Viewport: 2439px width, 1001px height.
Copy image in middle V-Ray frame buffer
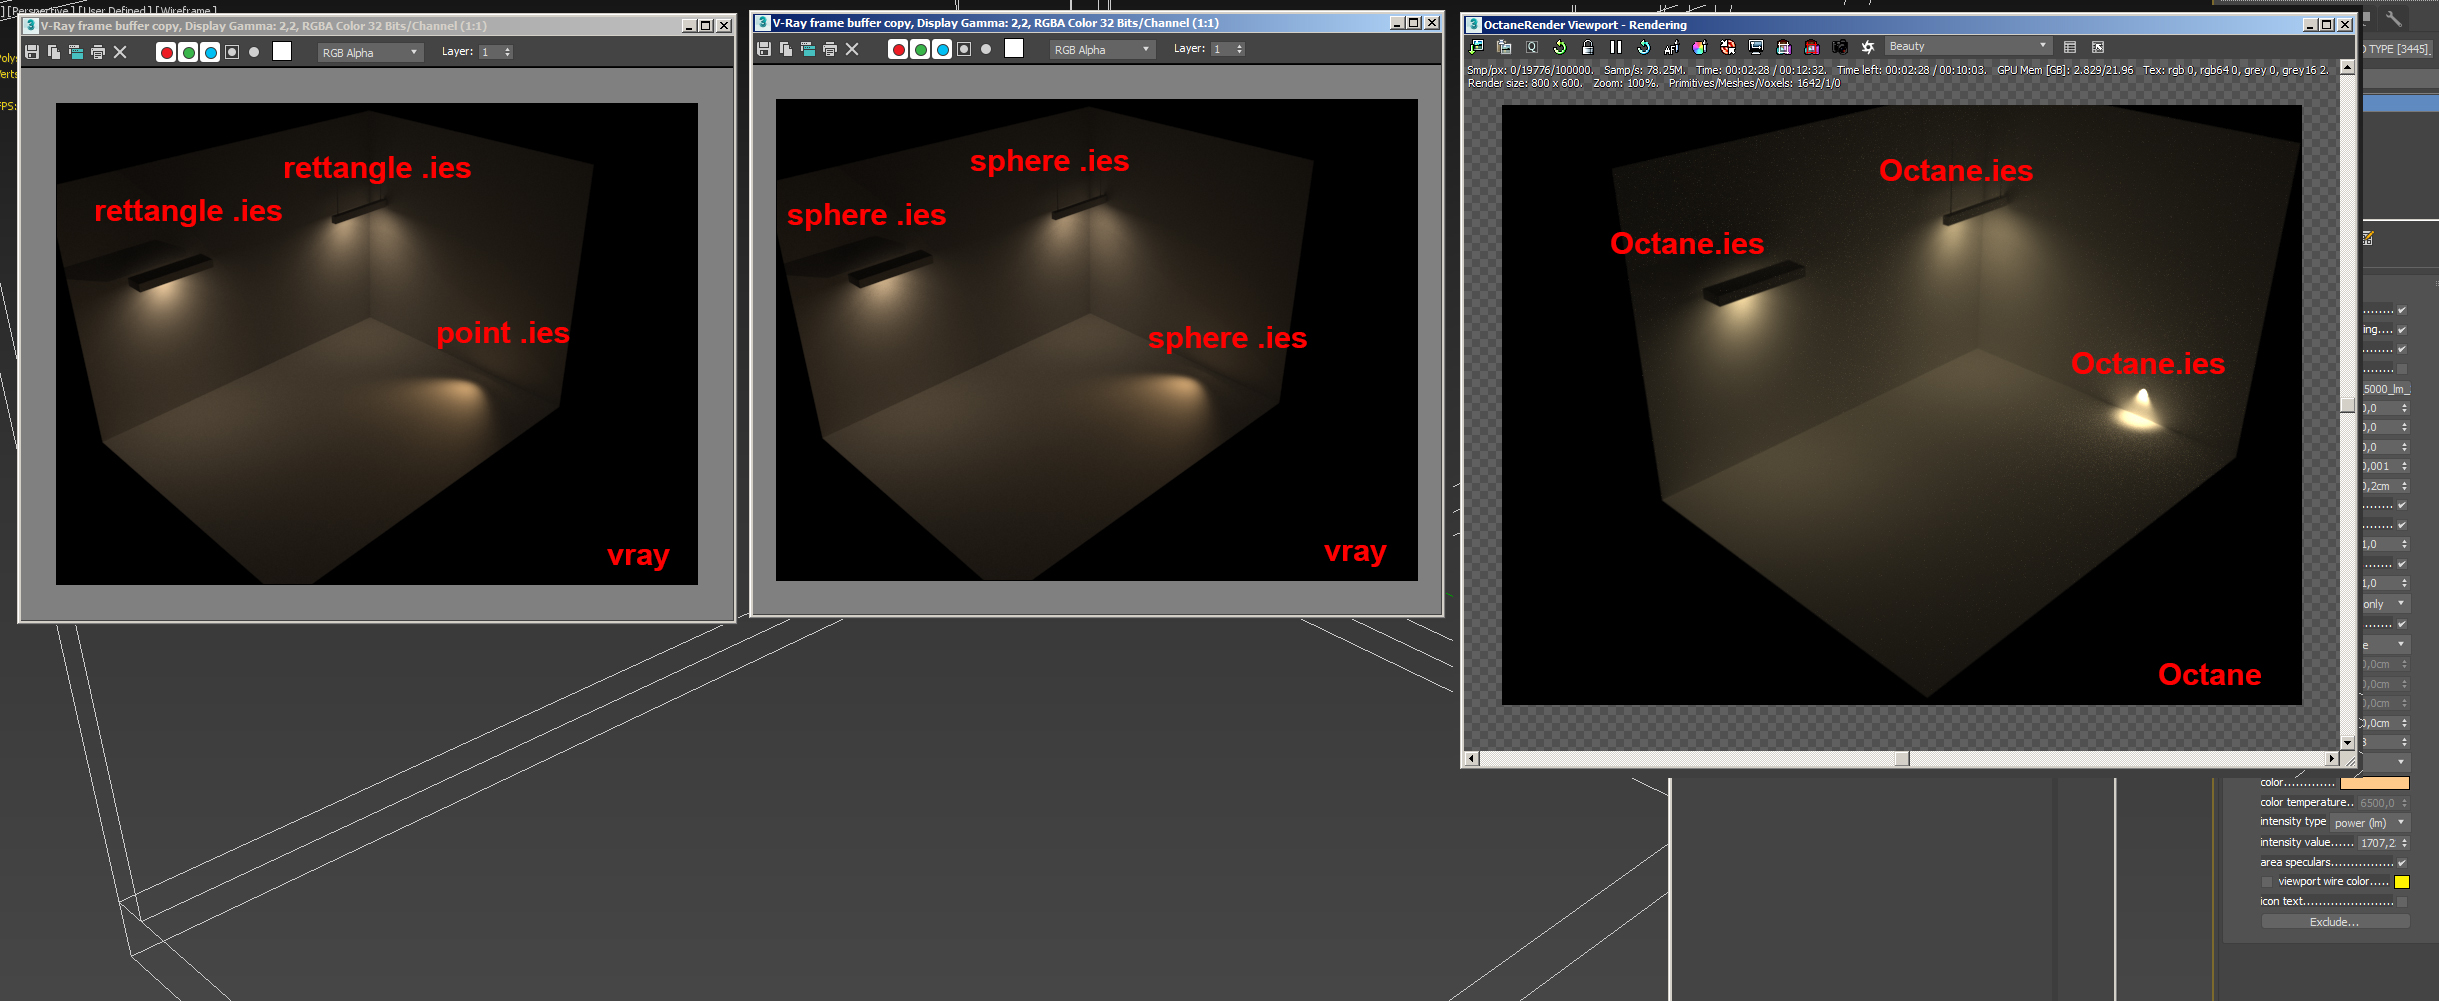[x=786, y=49]
